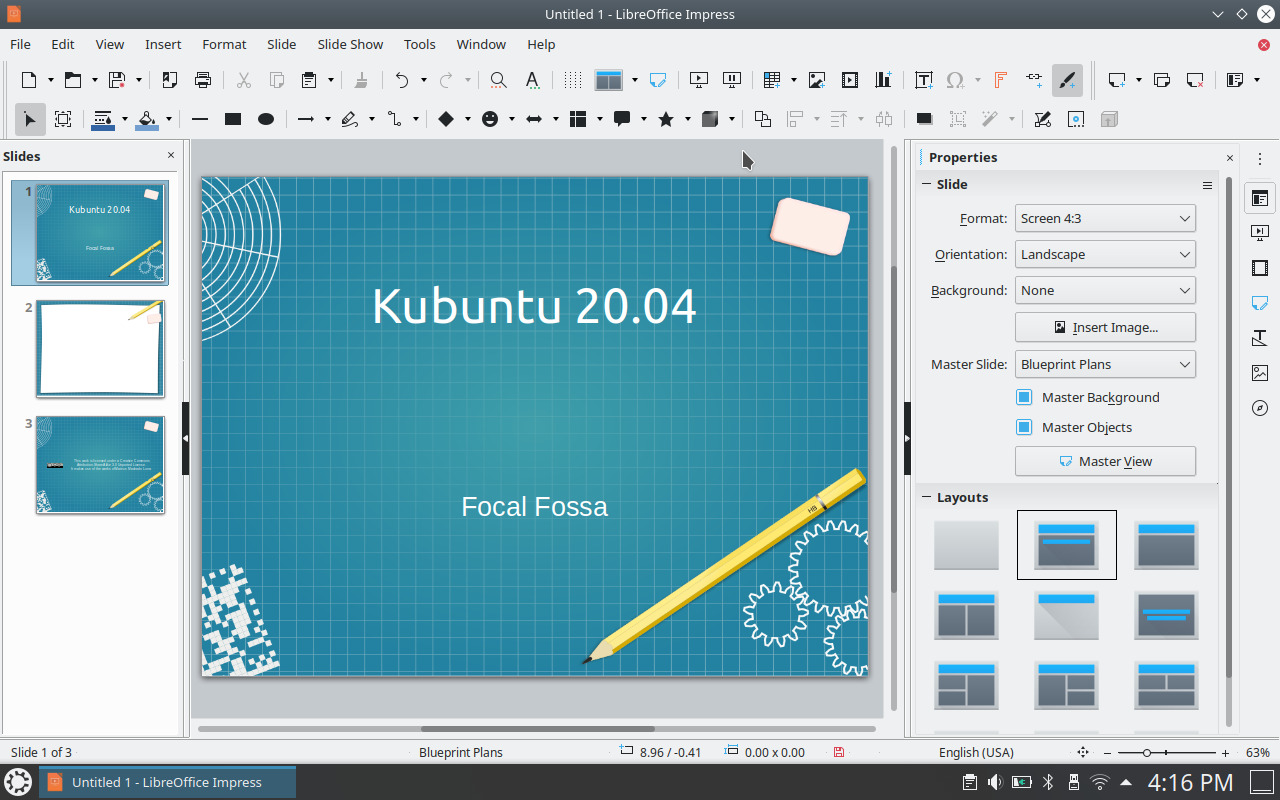Insert special character

957,79
